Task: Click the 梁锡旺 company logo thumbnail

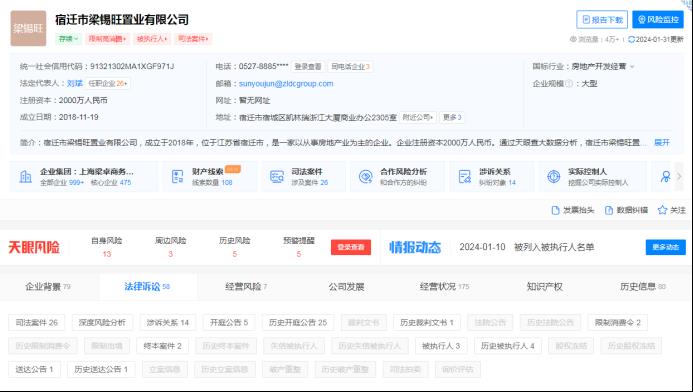Action: click(x=28, y=29)
